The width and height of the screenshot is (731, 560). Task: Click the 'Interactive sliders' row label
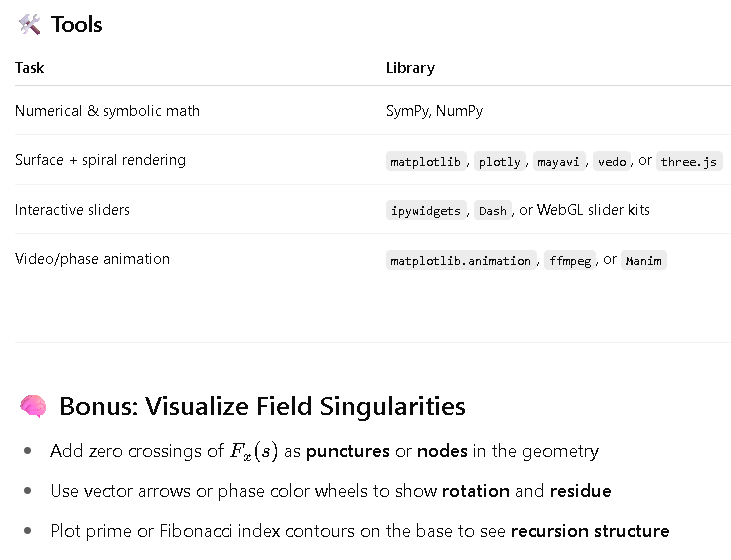click(72, 210)
